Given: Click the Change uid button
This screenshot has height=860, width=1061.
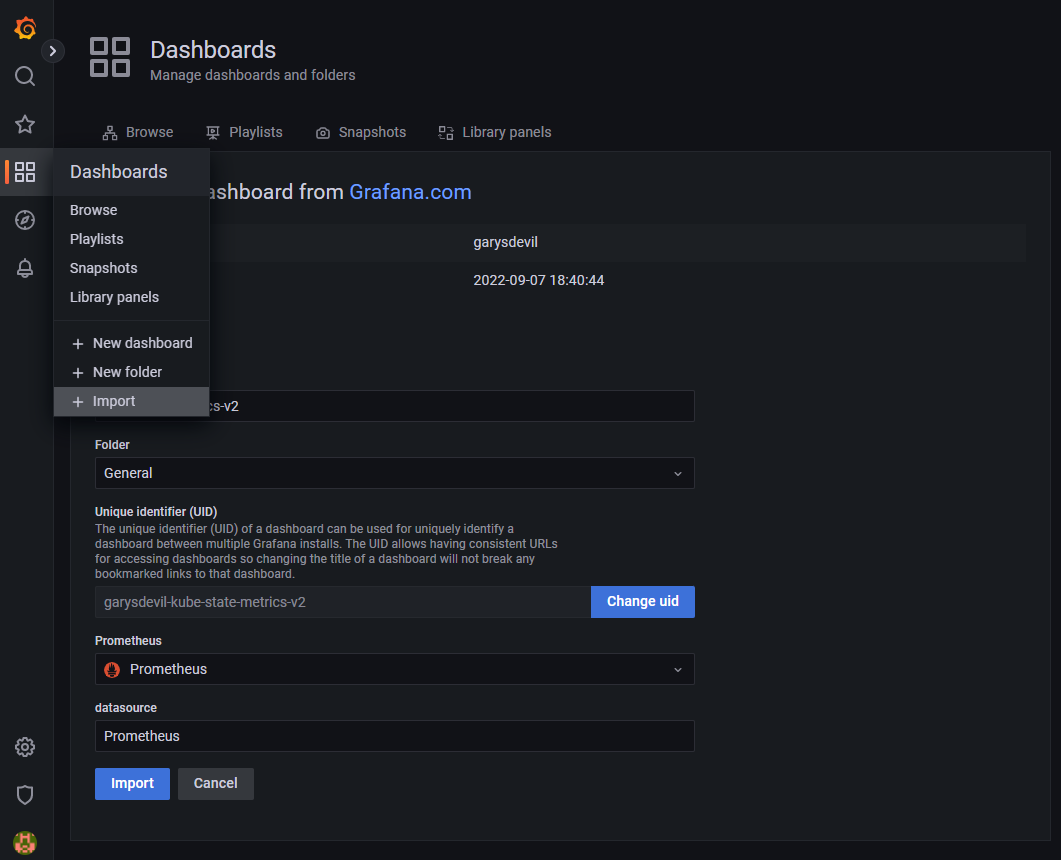Looking at the screenshot, I should click(643, 602).
